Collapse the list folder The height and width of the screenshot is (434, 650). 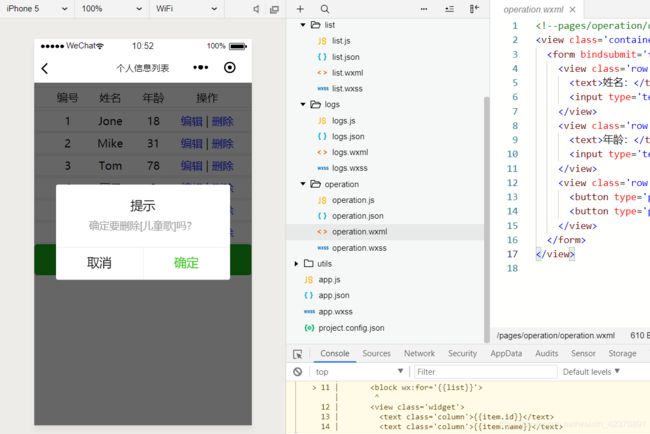point(303,25)
